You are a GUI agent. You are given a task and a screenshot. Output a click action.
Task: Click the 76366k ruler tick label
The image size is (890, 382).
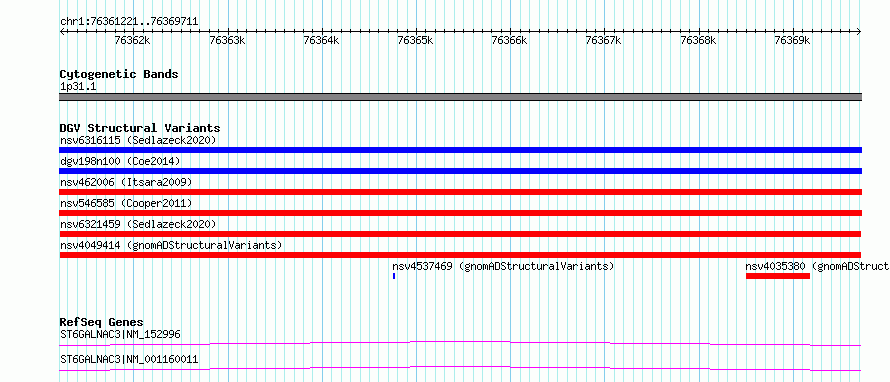coord(509,40)
